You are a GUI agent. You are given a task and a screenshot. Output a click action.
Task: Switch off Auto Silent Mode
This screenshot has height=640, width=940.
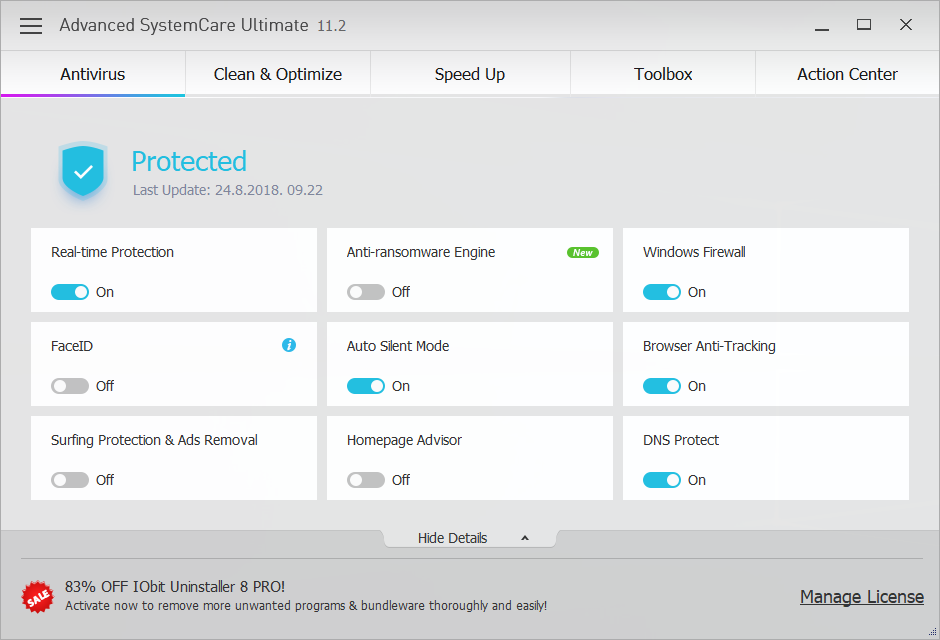tap(366, 386)
